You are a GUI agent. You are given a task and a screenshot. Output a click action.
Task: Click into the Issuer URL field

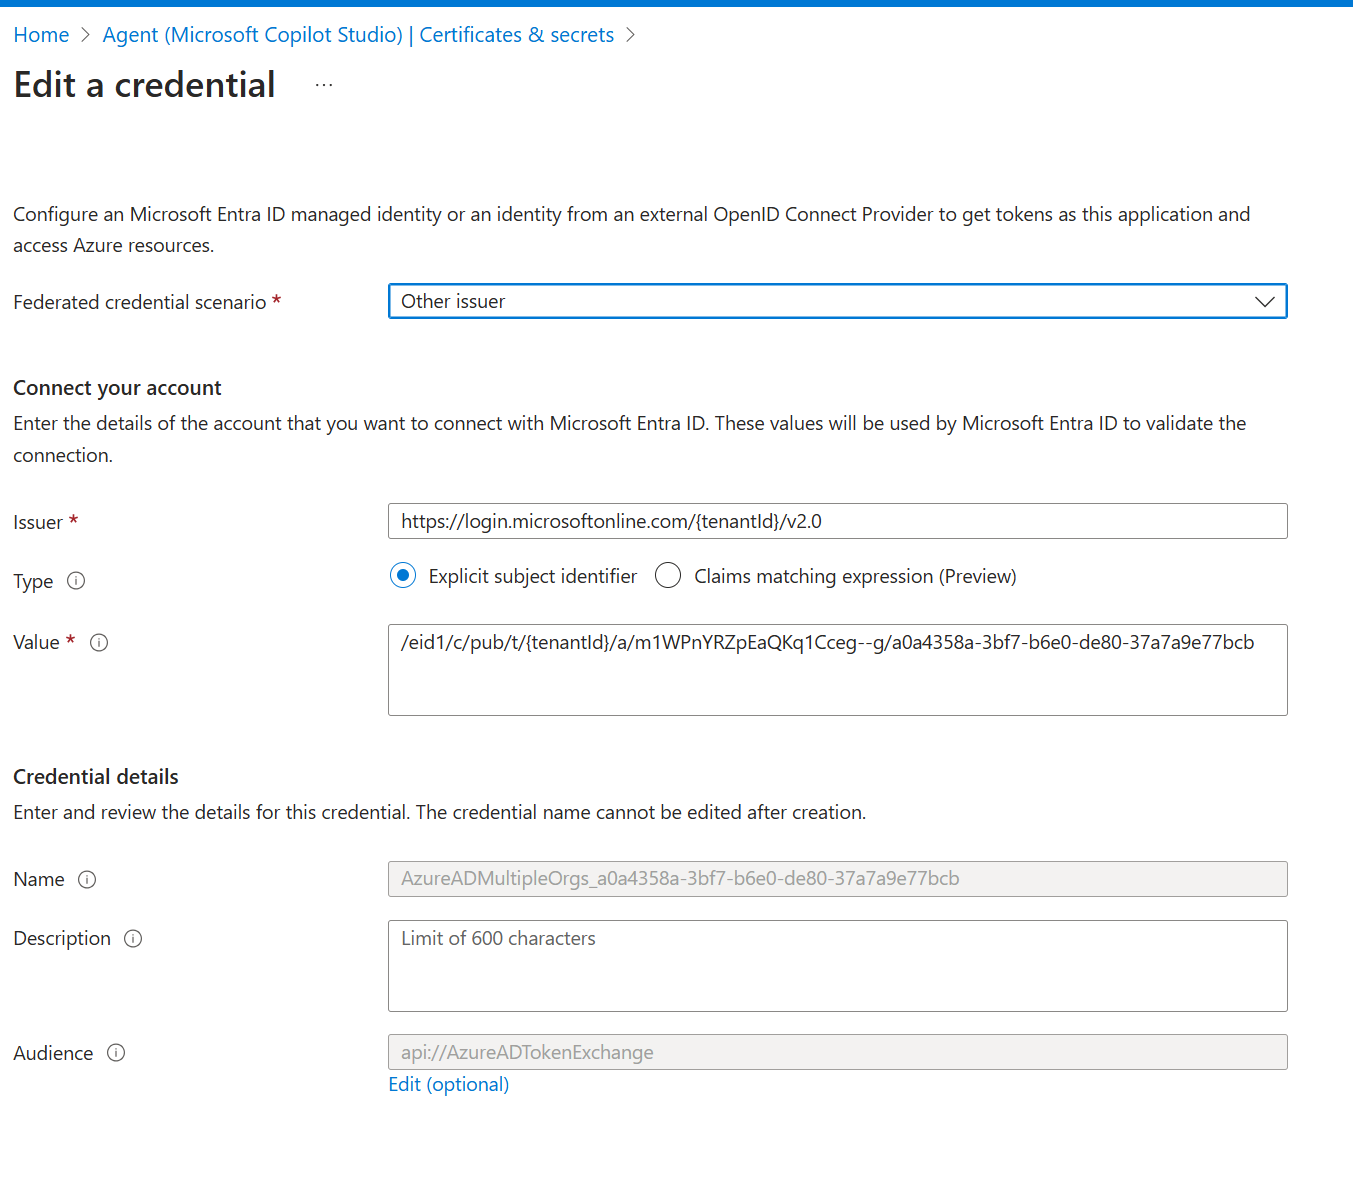[x=837, y=522]
